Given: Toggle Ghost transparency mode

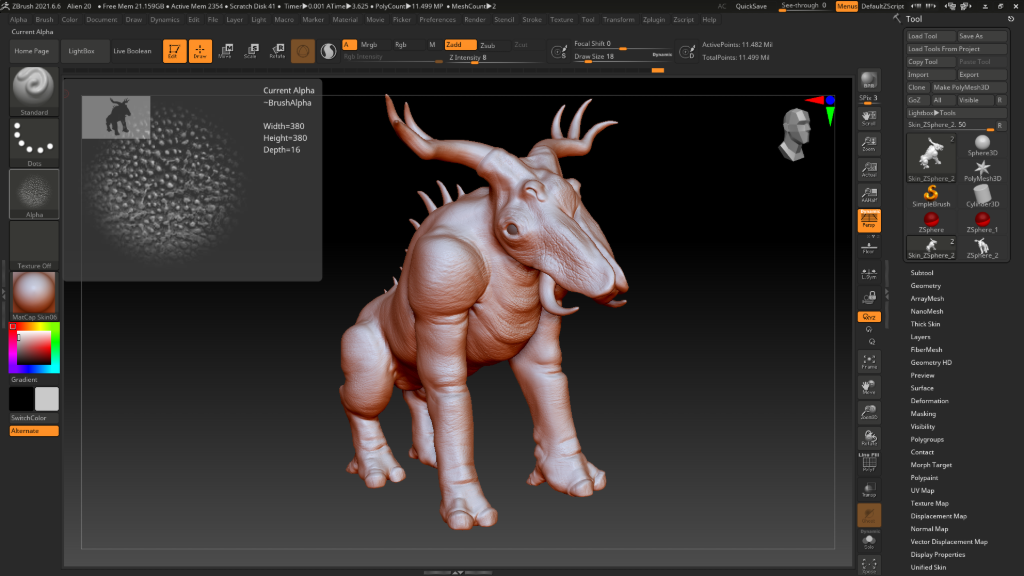Looking at the screenshot, I should point(869,515).
